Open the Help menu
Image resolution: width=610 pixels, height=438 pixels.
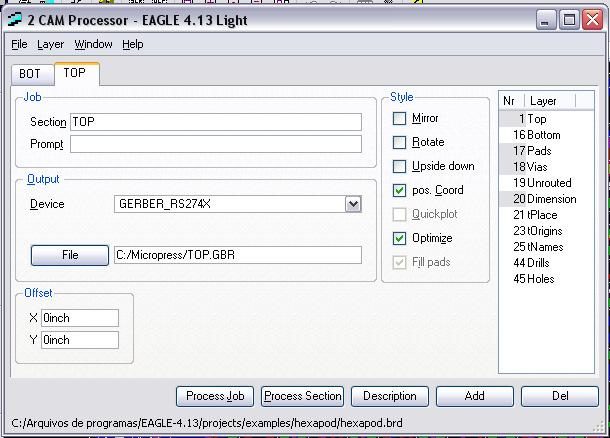[x=133, y=44]
